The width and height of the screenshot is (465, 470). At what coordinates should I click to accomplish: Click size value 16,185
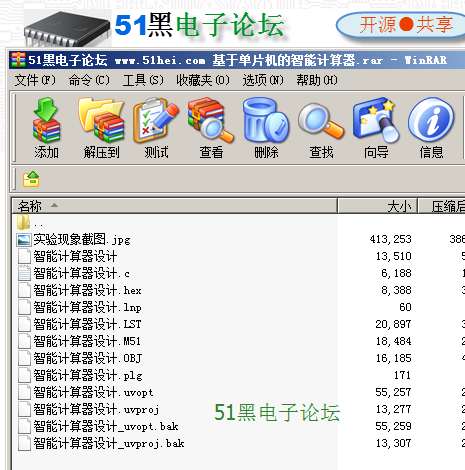point(394,358)
